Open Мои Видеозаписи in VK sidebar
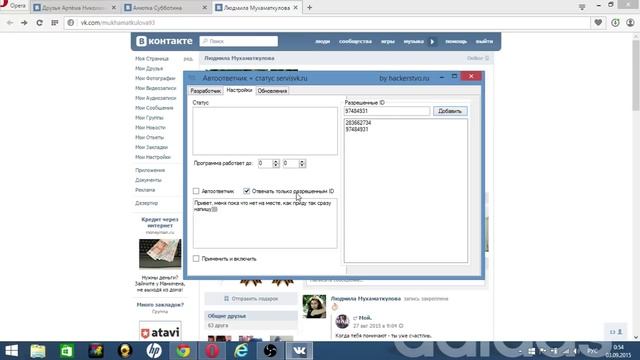This screenshot has width=640, height=360. coord(156,88)
